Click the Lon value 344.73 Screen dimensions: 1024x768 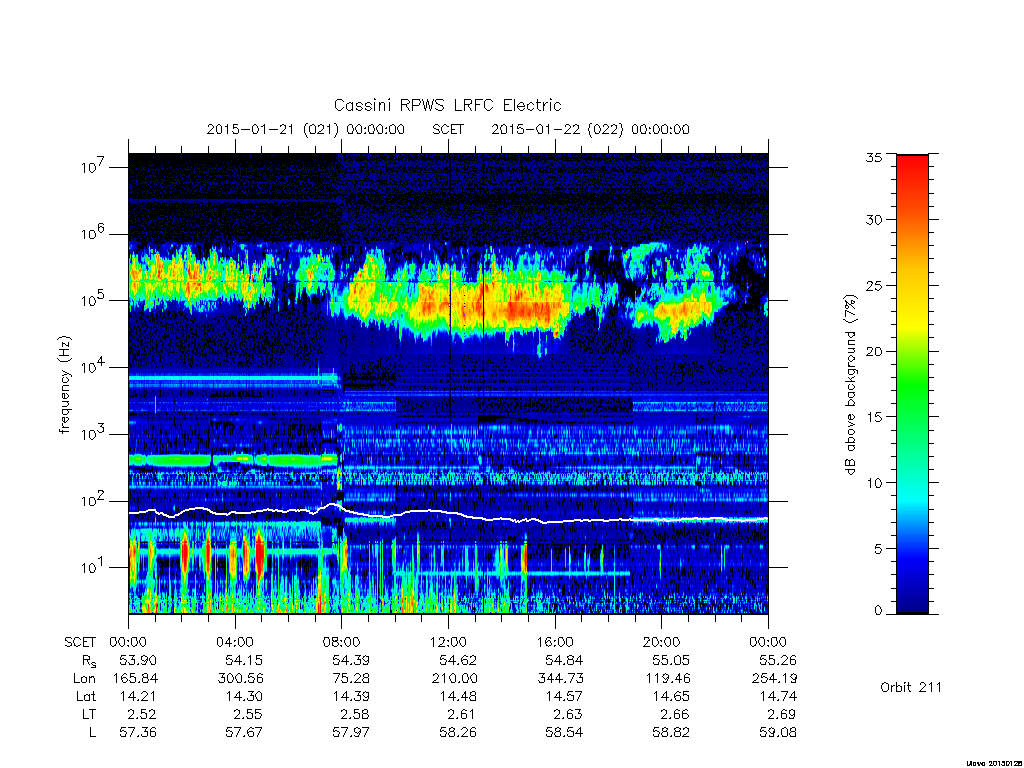tap(560, 679)
